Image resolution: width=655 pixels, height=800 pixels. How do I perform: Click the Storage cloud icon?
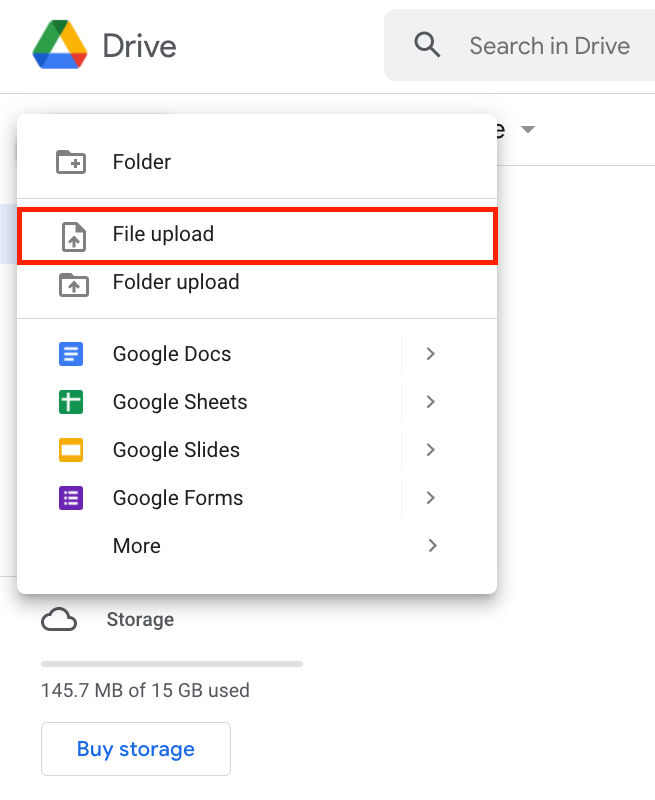tap(59, 619)
